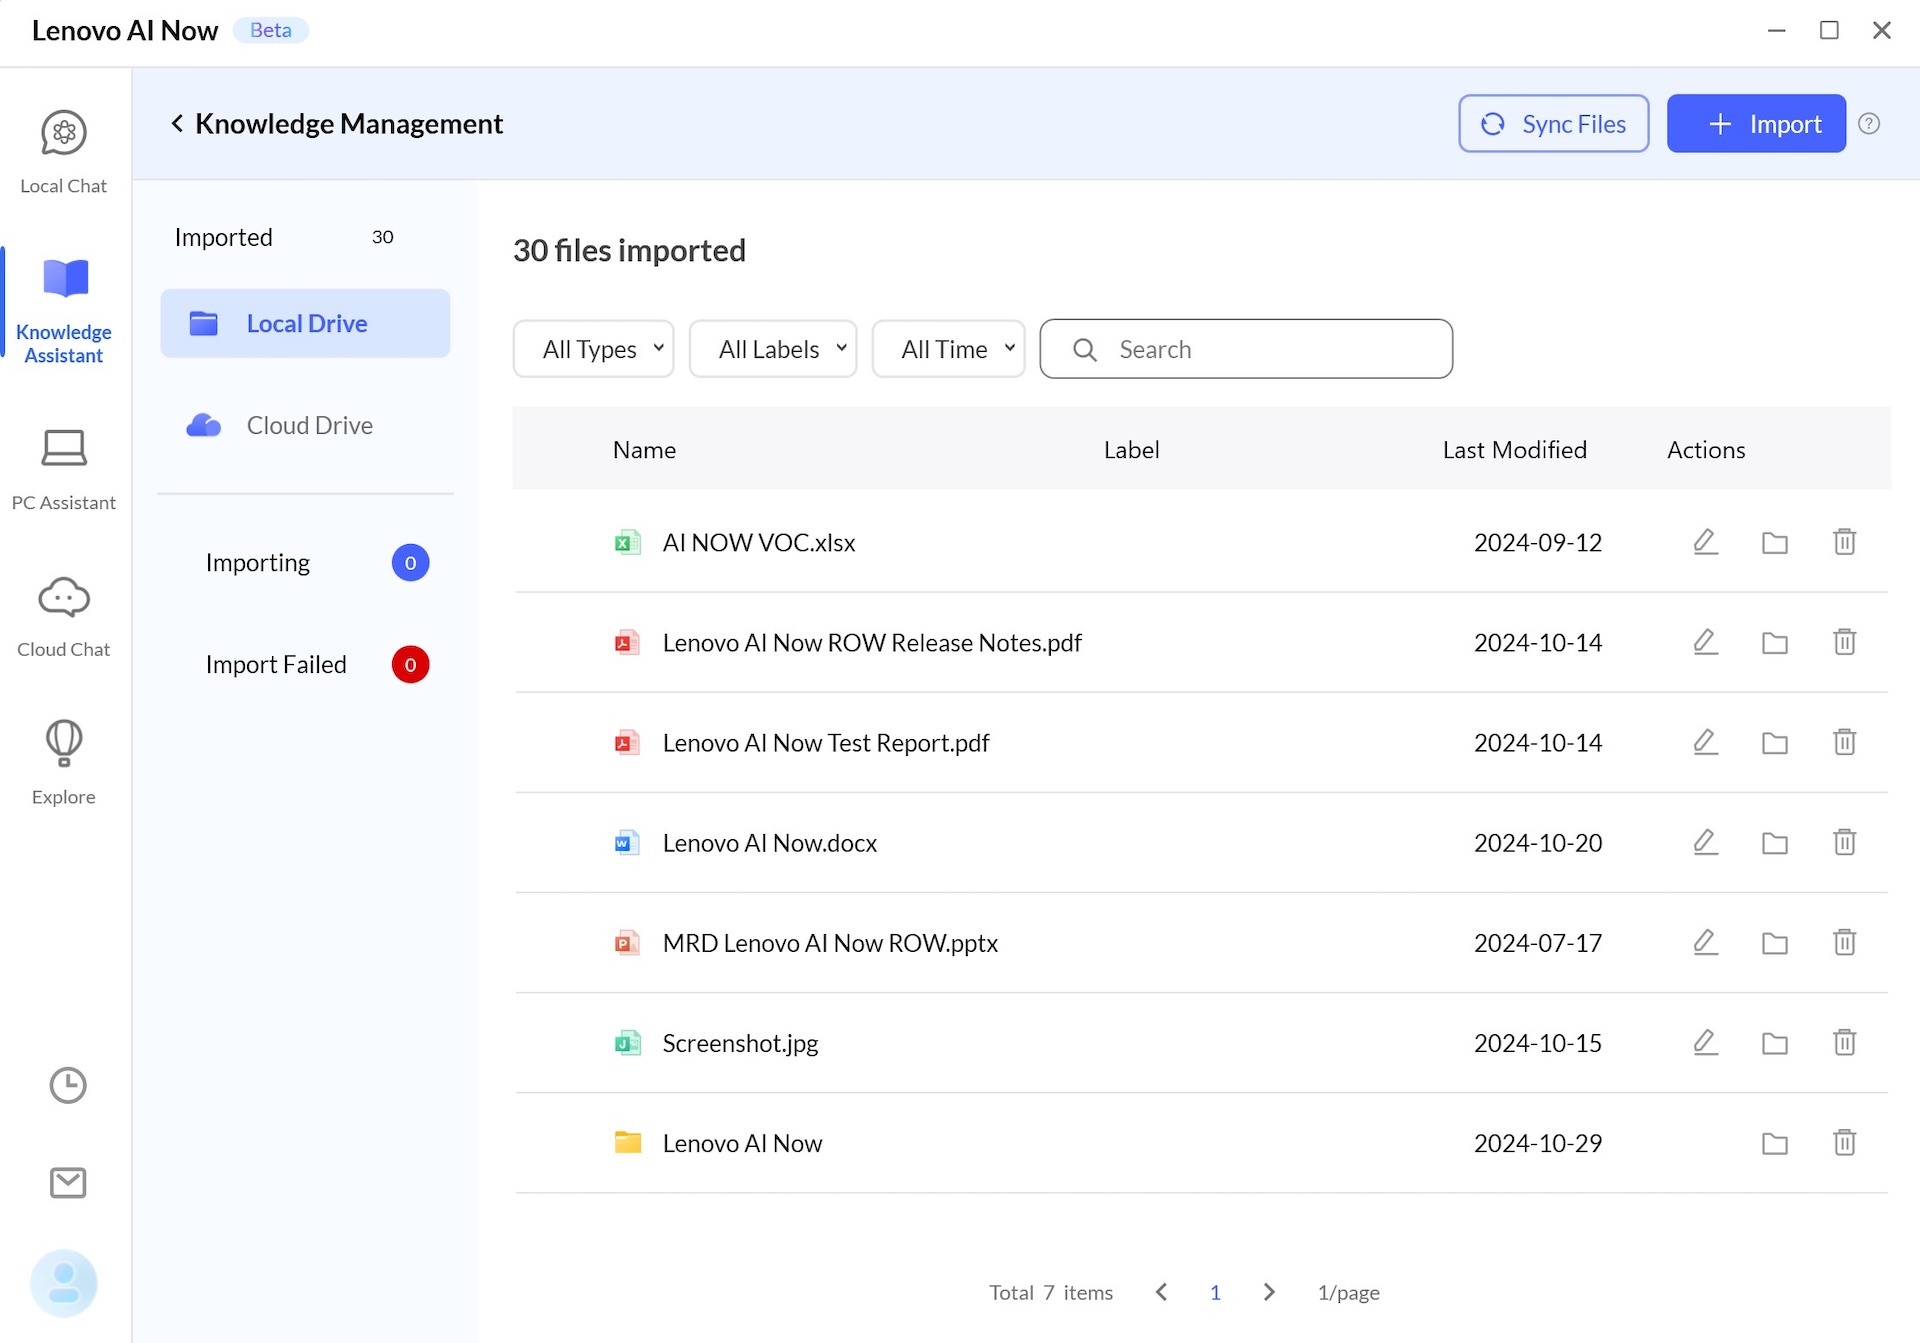Expand the All Time filter dropdown
The height and width of the screenshot is (1343, 1920).
point(949,349)
